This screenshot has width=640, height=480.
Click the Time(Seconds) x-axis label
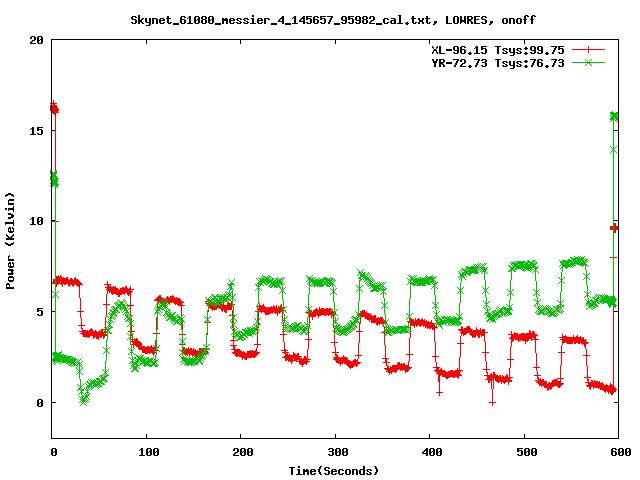coord(334,470)
